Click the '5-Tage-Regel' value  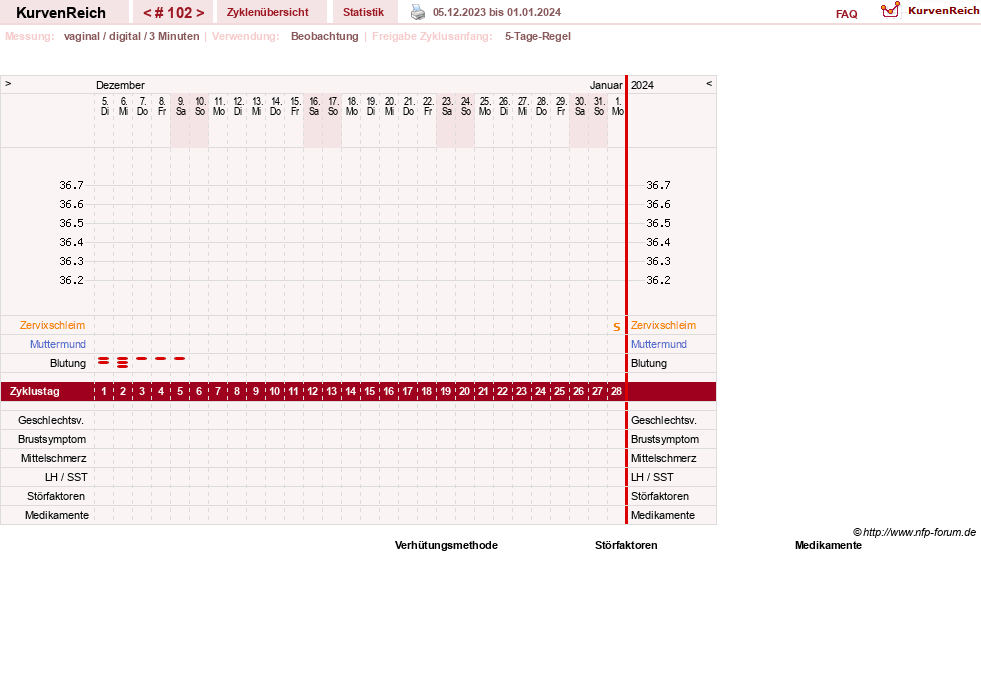[538, 36]
